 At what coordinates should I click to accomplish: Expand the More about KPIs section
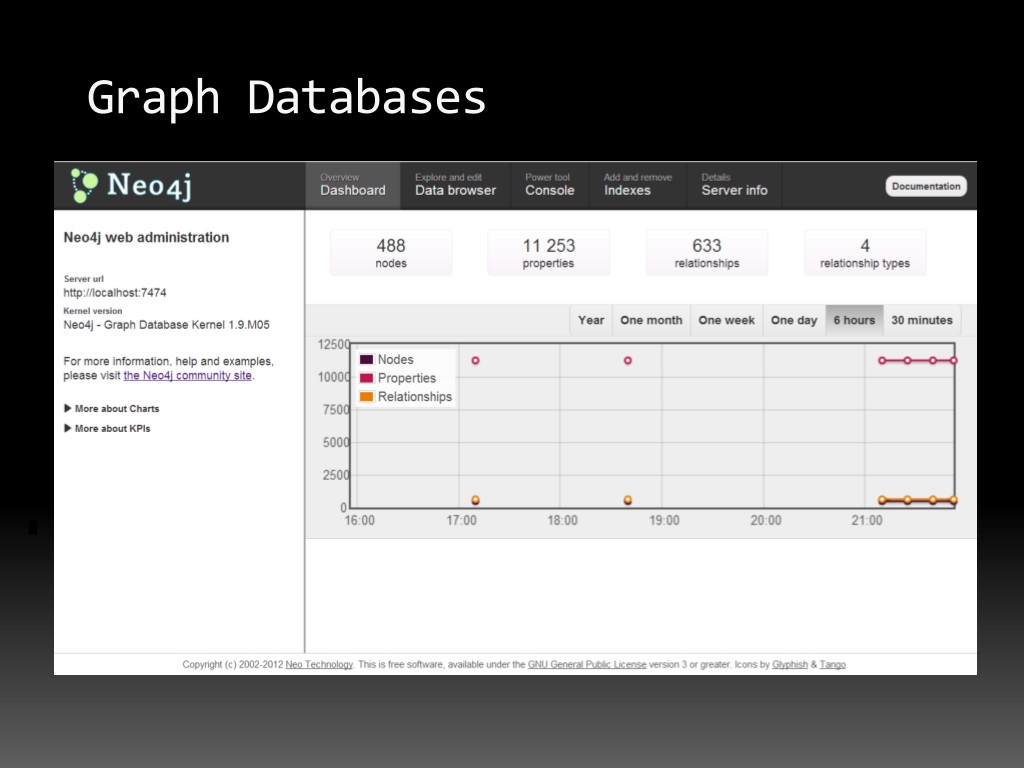pos(112,429)
